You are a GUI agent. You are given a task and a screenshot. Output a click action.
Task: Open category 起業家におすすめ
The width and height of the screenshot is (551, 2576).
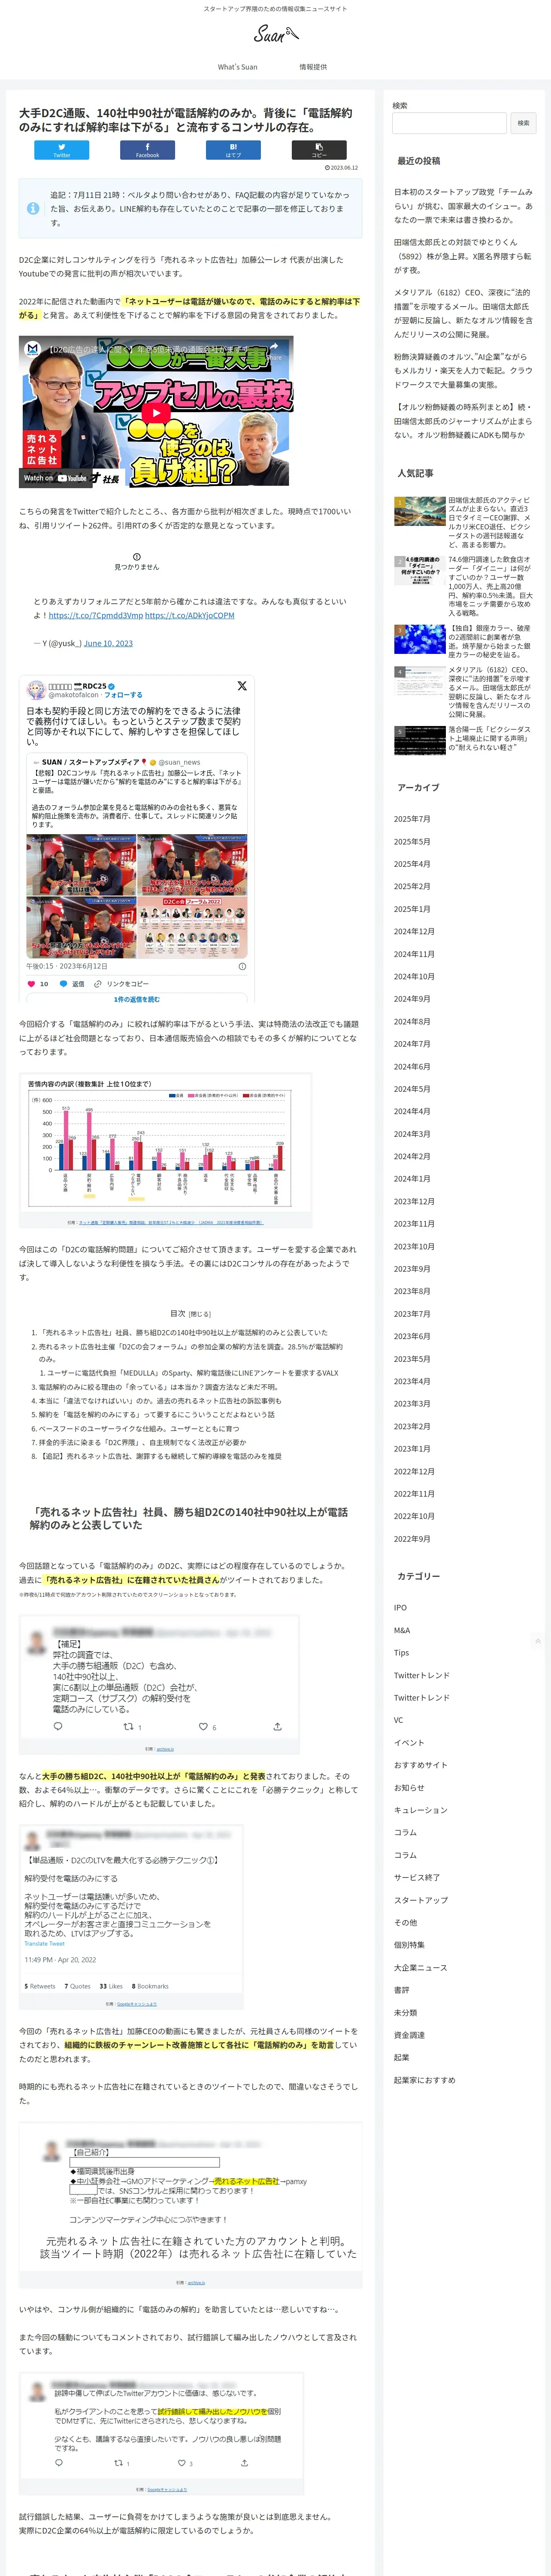tap(424, 2080)
